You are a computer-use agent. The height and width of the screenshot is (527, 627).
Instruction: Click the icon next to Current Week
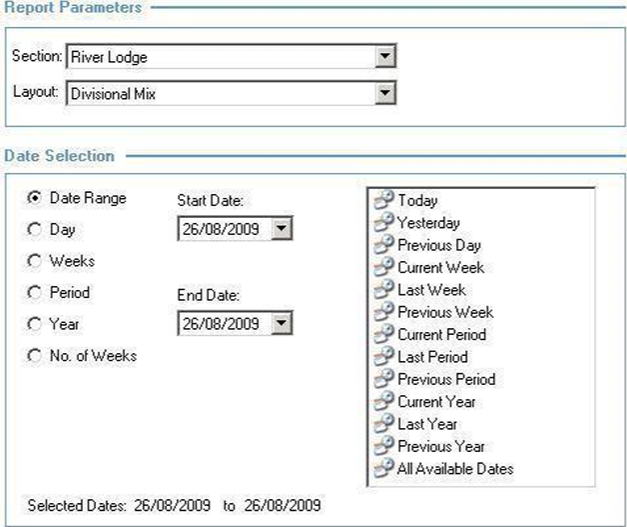point(384,267)
